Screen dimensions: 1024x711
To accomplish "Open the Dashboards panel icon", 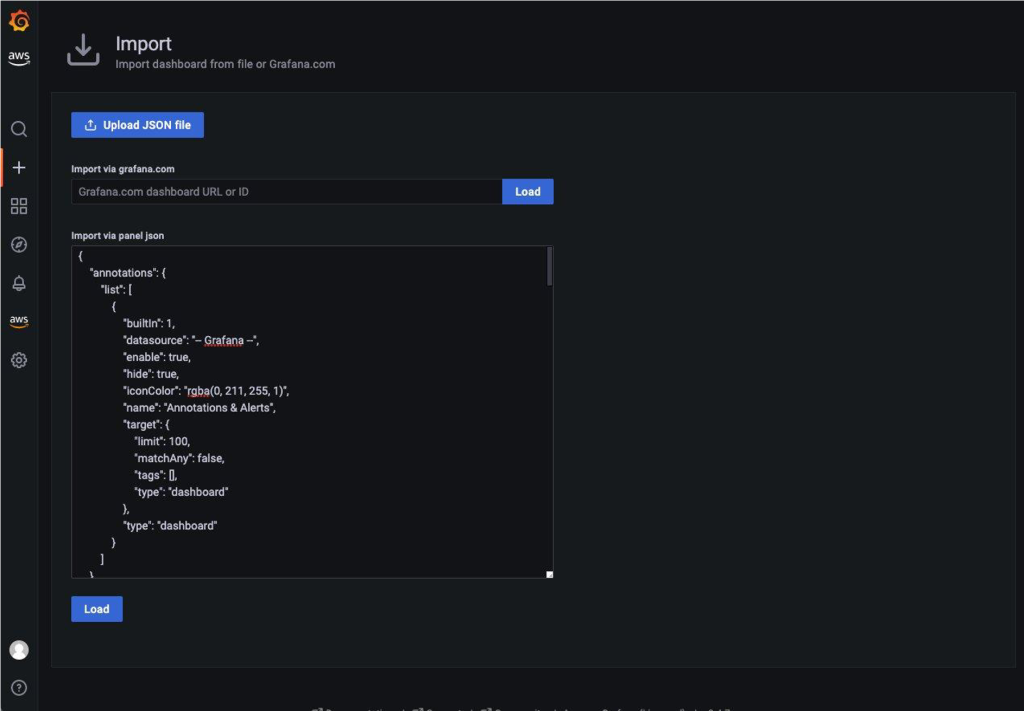I will 18,205.
